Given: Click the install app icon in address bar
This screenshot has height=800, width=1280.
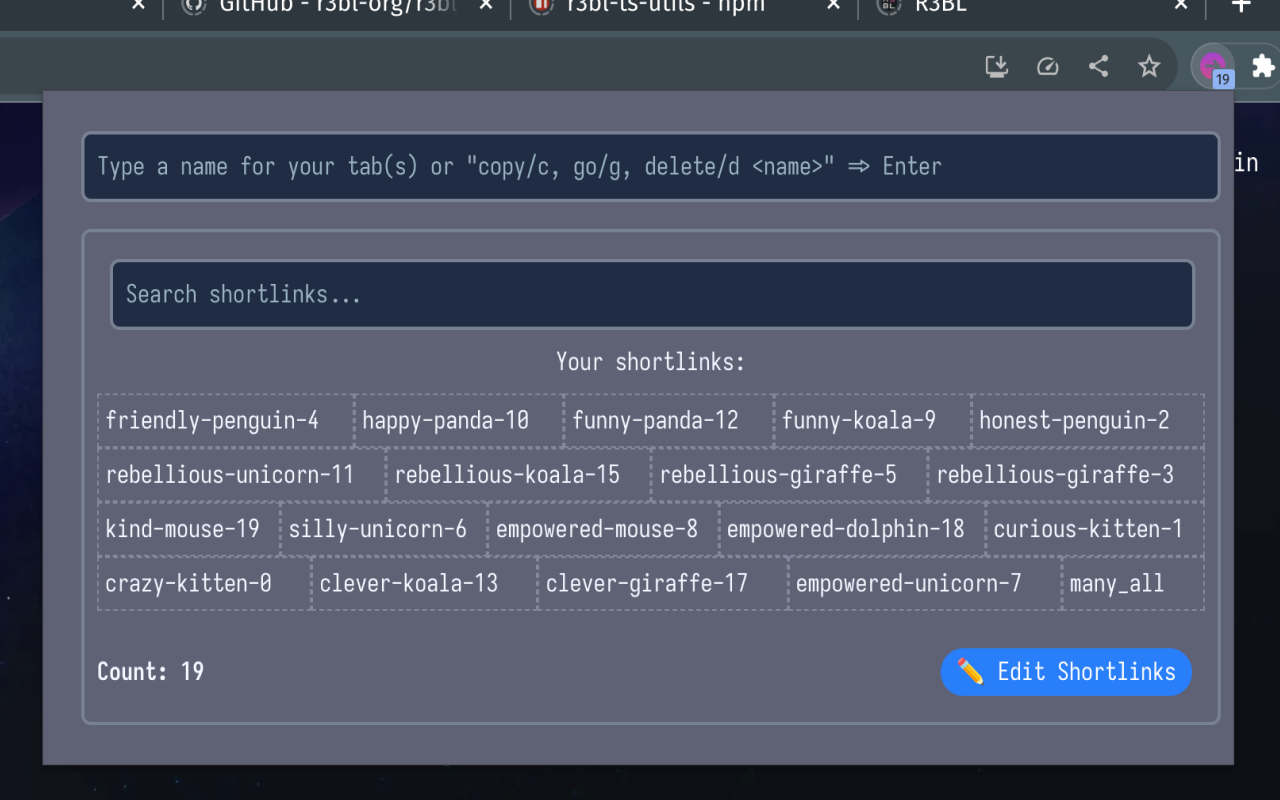Looking at the screenshot, I should 996,66.
